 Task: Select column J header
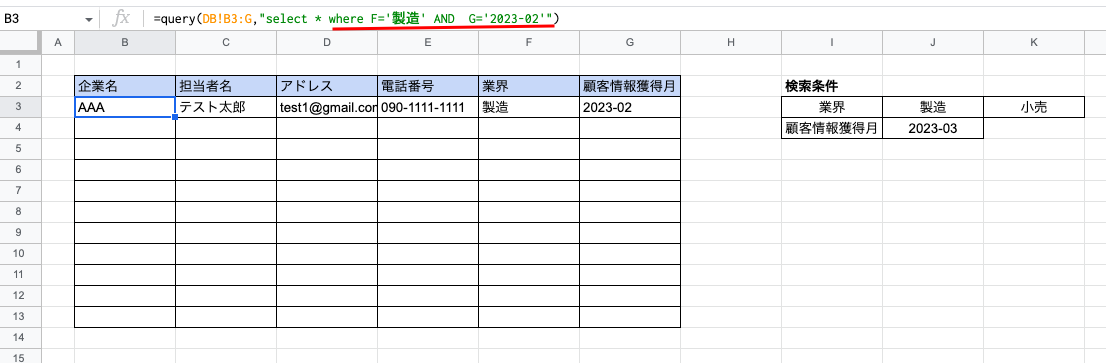coord(932,43)
